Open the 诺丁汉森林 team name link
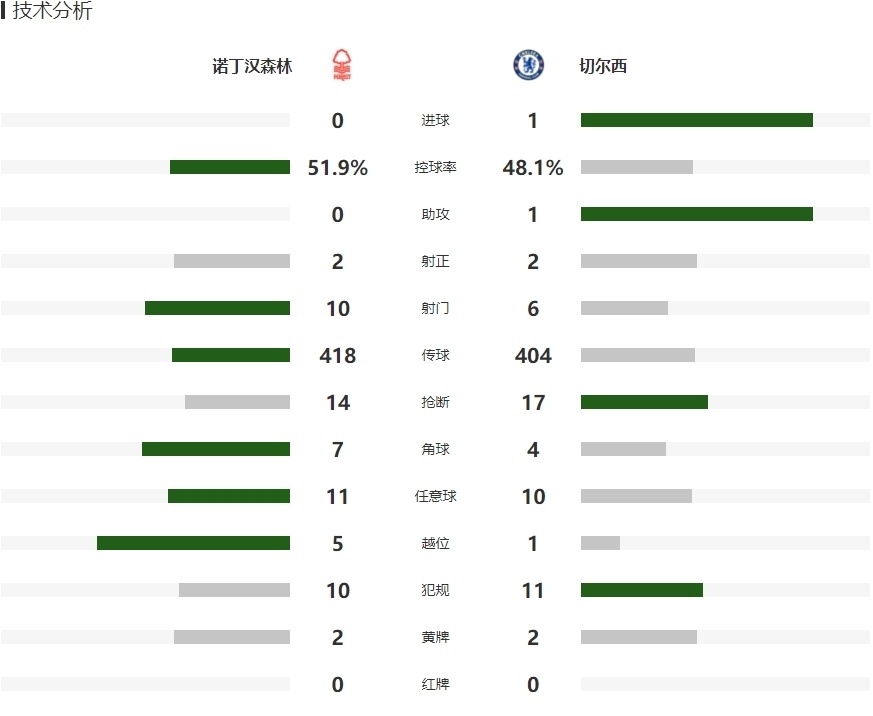This screenshot has height=716, width=873. [252, 66]
